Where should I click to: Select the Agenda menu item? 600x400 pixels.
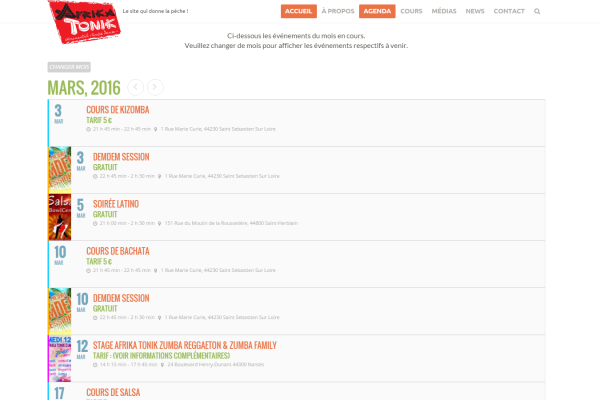click(x=377, y=11)
